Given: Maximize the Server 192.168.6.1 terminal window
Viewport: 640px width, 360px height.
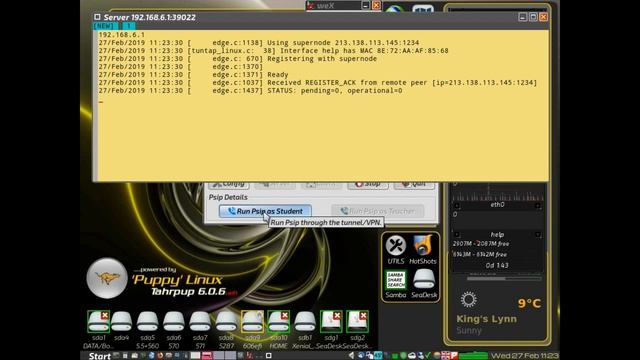Looking at the screenshot, I should point(533,17).
